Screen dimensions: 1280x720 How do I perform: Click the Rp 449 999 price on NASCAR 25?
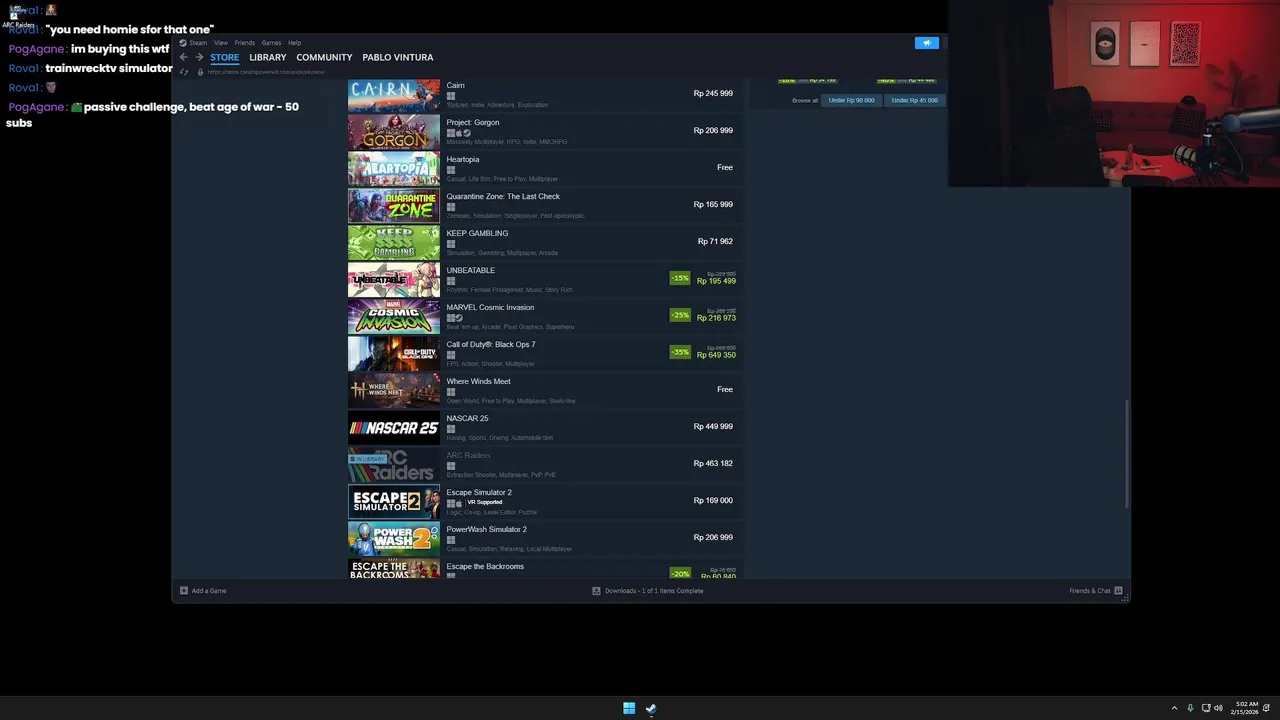click(x=713, y=426)
